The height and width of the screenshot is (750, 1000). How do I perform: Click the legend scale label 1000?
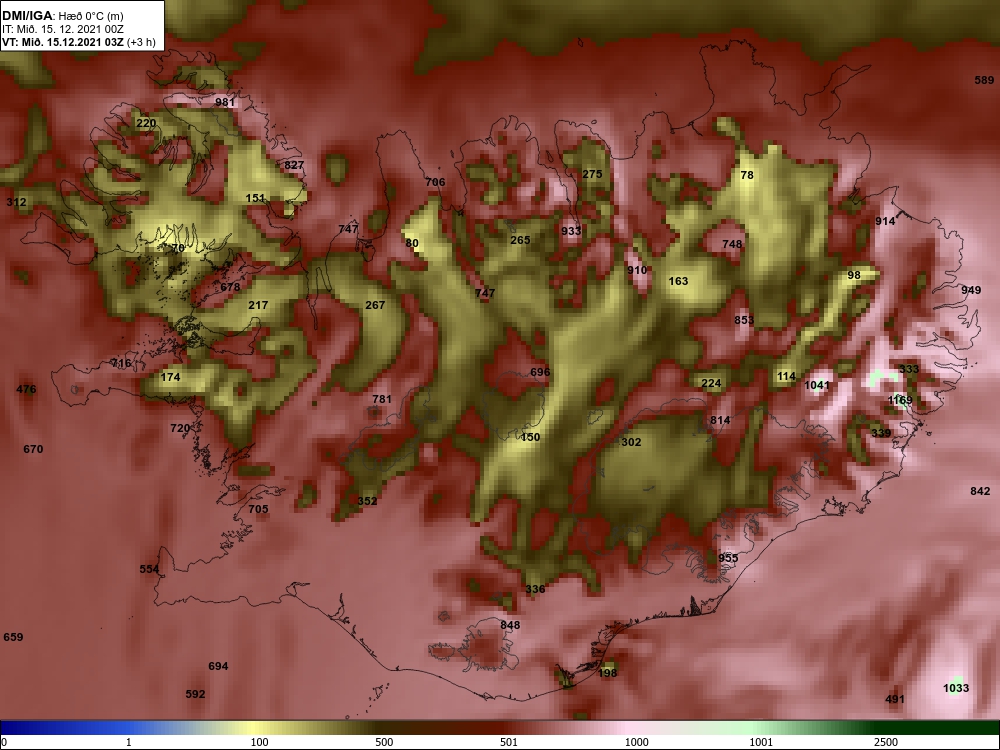coord(636,742)
